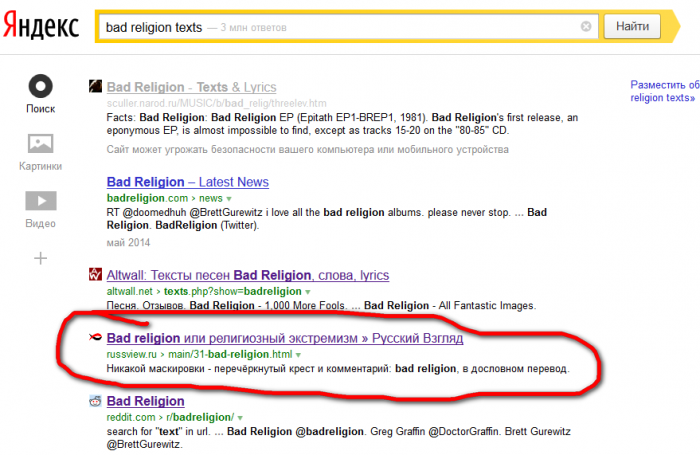Image resolution: width=700 pixels, height=455 pixels.
Task: Open the Видео video section icon
Action: pyautogui.click(x=40, y=201)
